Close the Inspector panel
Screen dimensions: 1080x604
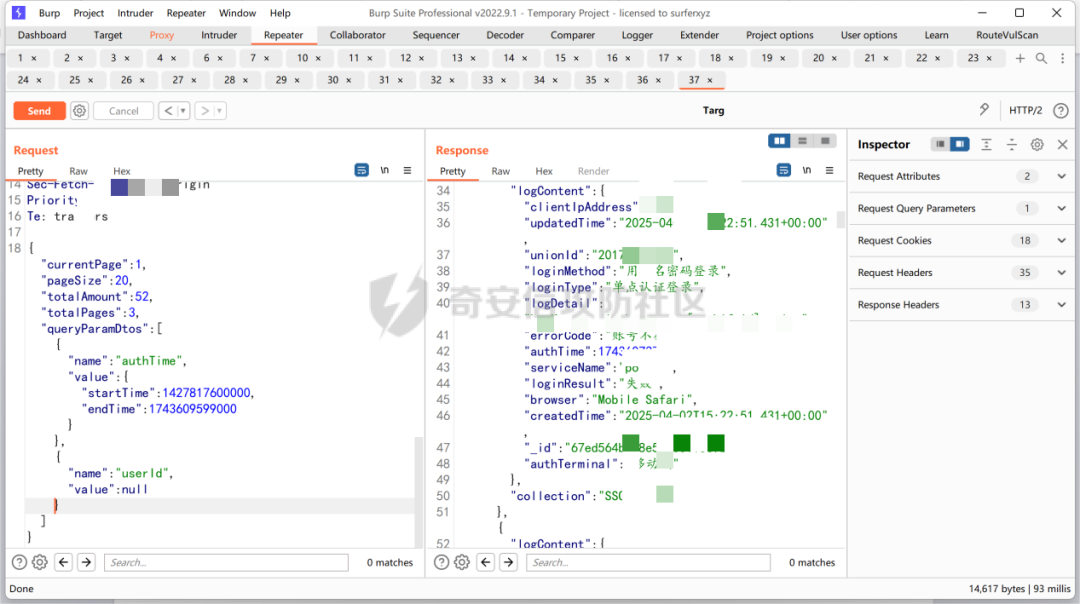[x=1062, y=144]
